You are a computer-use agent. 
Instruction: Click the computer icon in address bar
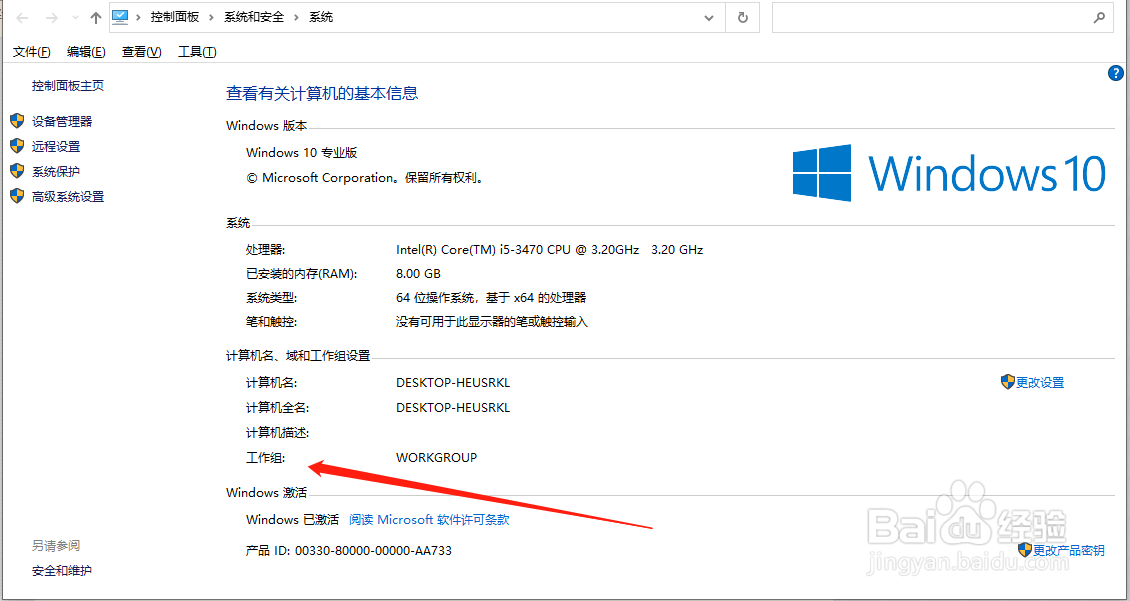click(x=120, y=17)
